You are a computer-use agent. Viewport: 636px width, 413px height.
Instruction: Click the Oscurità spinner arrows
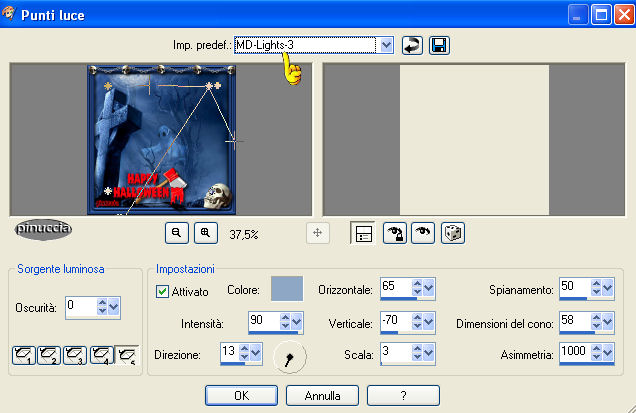coord(102,307)
